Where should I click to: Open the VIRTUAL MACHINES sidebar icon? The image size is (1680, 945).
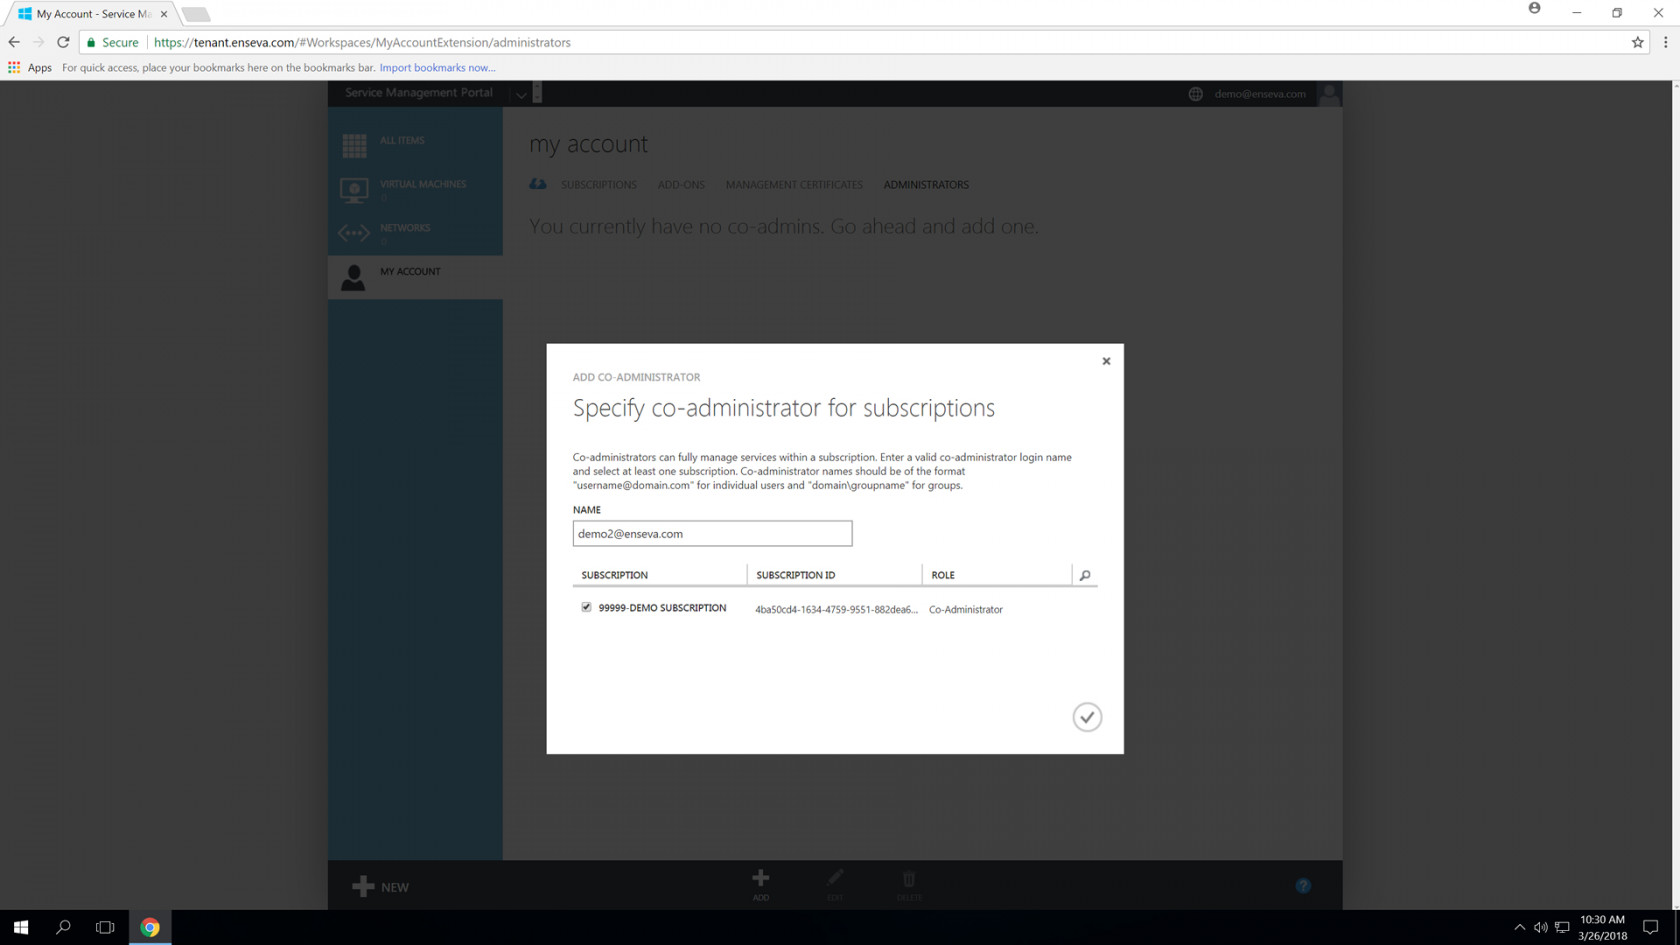pyautogui.click(x=354, y=189)
